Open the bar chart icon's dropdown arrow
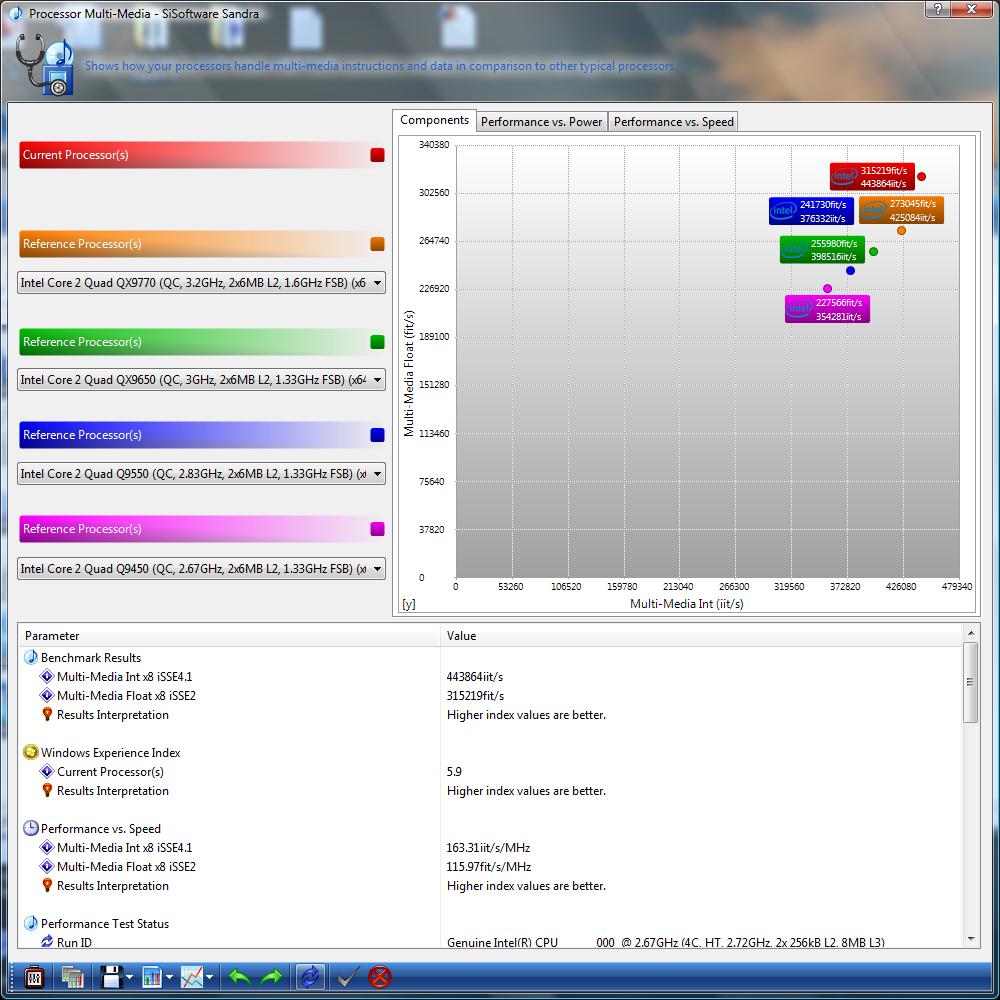The width and height of the screenshot is (1000, 1000). coord(169,977)
